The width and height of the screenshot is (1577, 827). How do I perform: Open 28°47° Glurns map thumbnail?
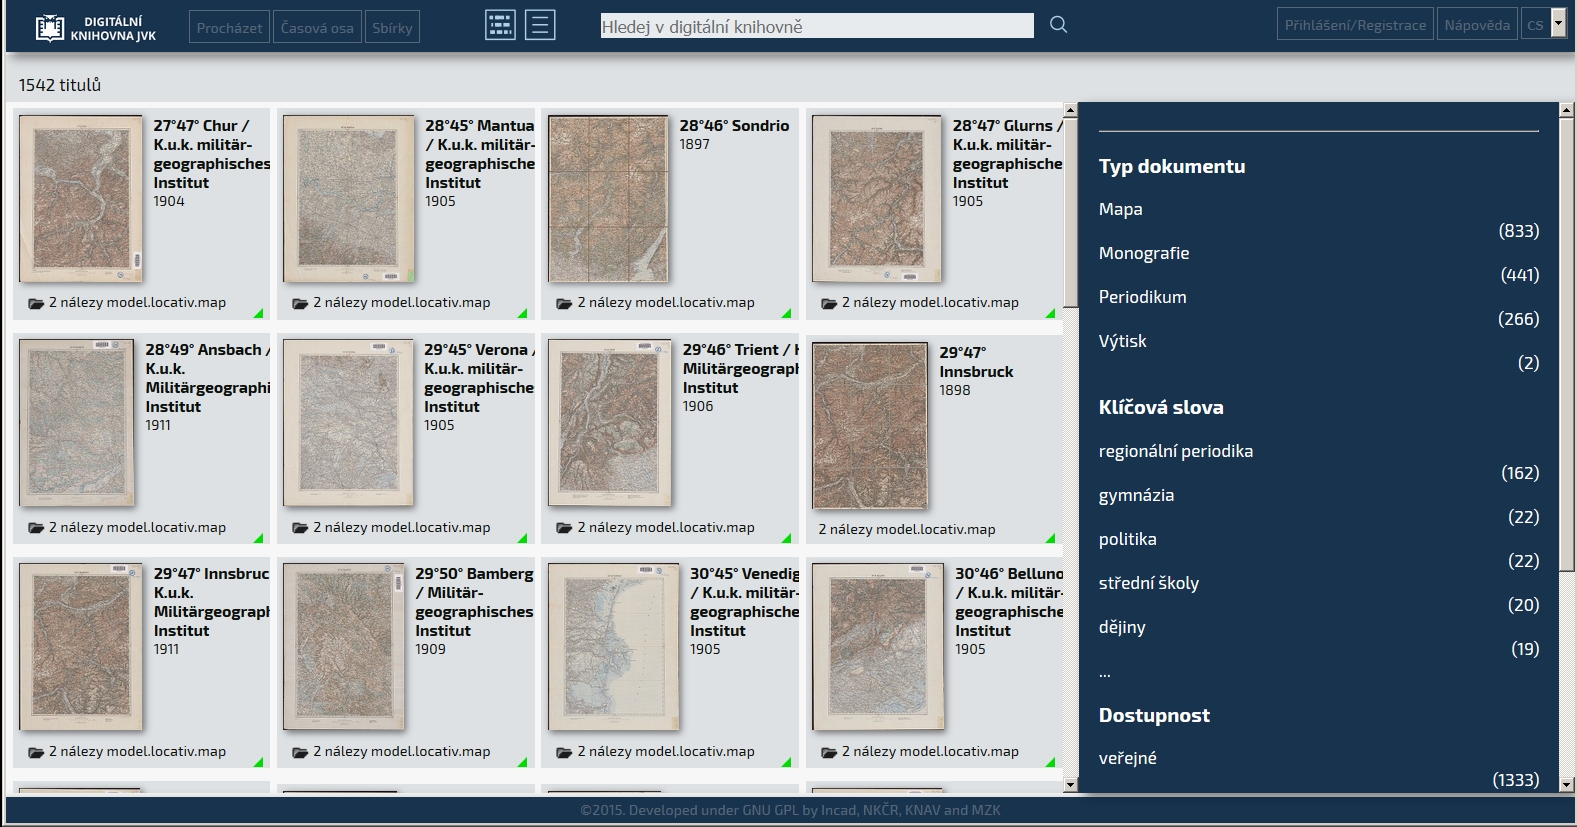(x=877, y=199)
